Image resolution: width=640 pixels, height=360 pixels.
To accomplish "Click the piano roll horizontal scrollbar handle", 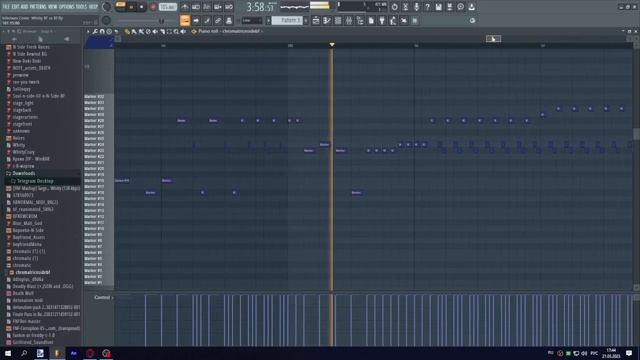I will 493,39.
